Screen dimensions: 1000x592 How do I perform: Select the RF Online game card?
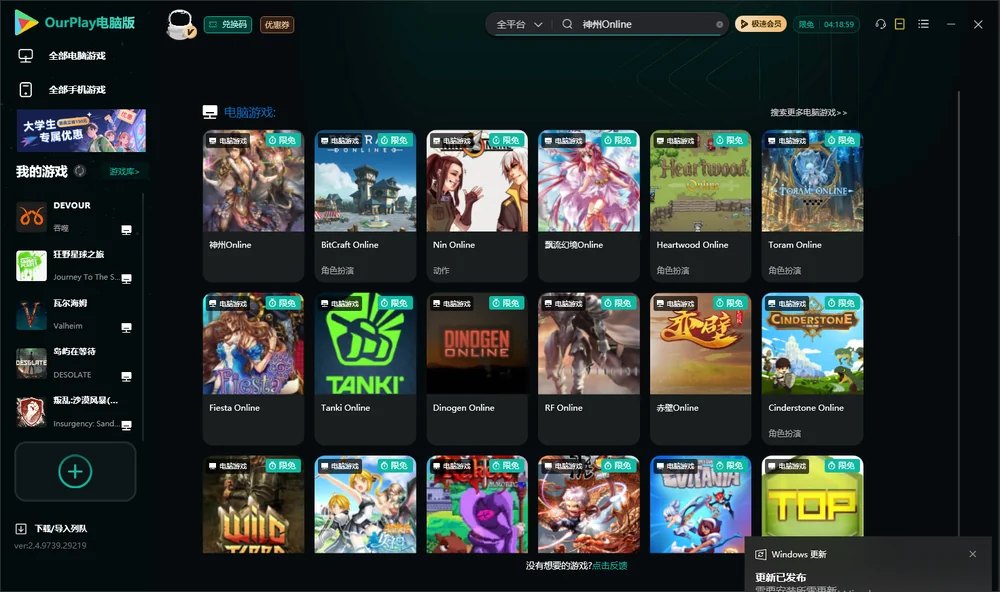tap(589, 369)
